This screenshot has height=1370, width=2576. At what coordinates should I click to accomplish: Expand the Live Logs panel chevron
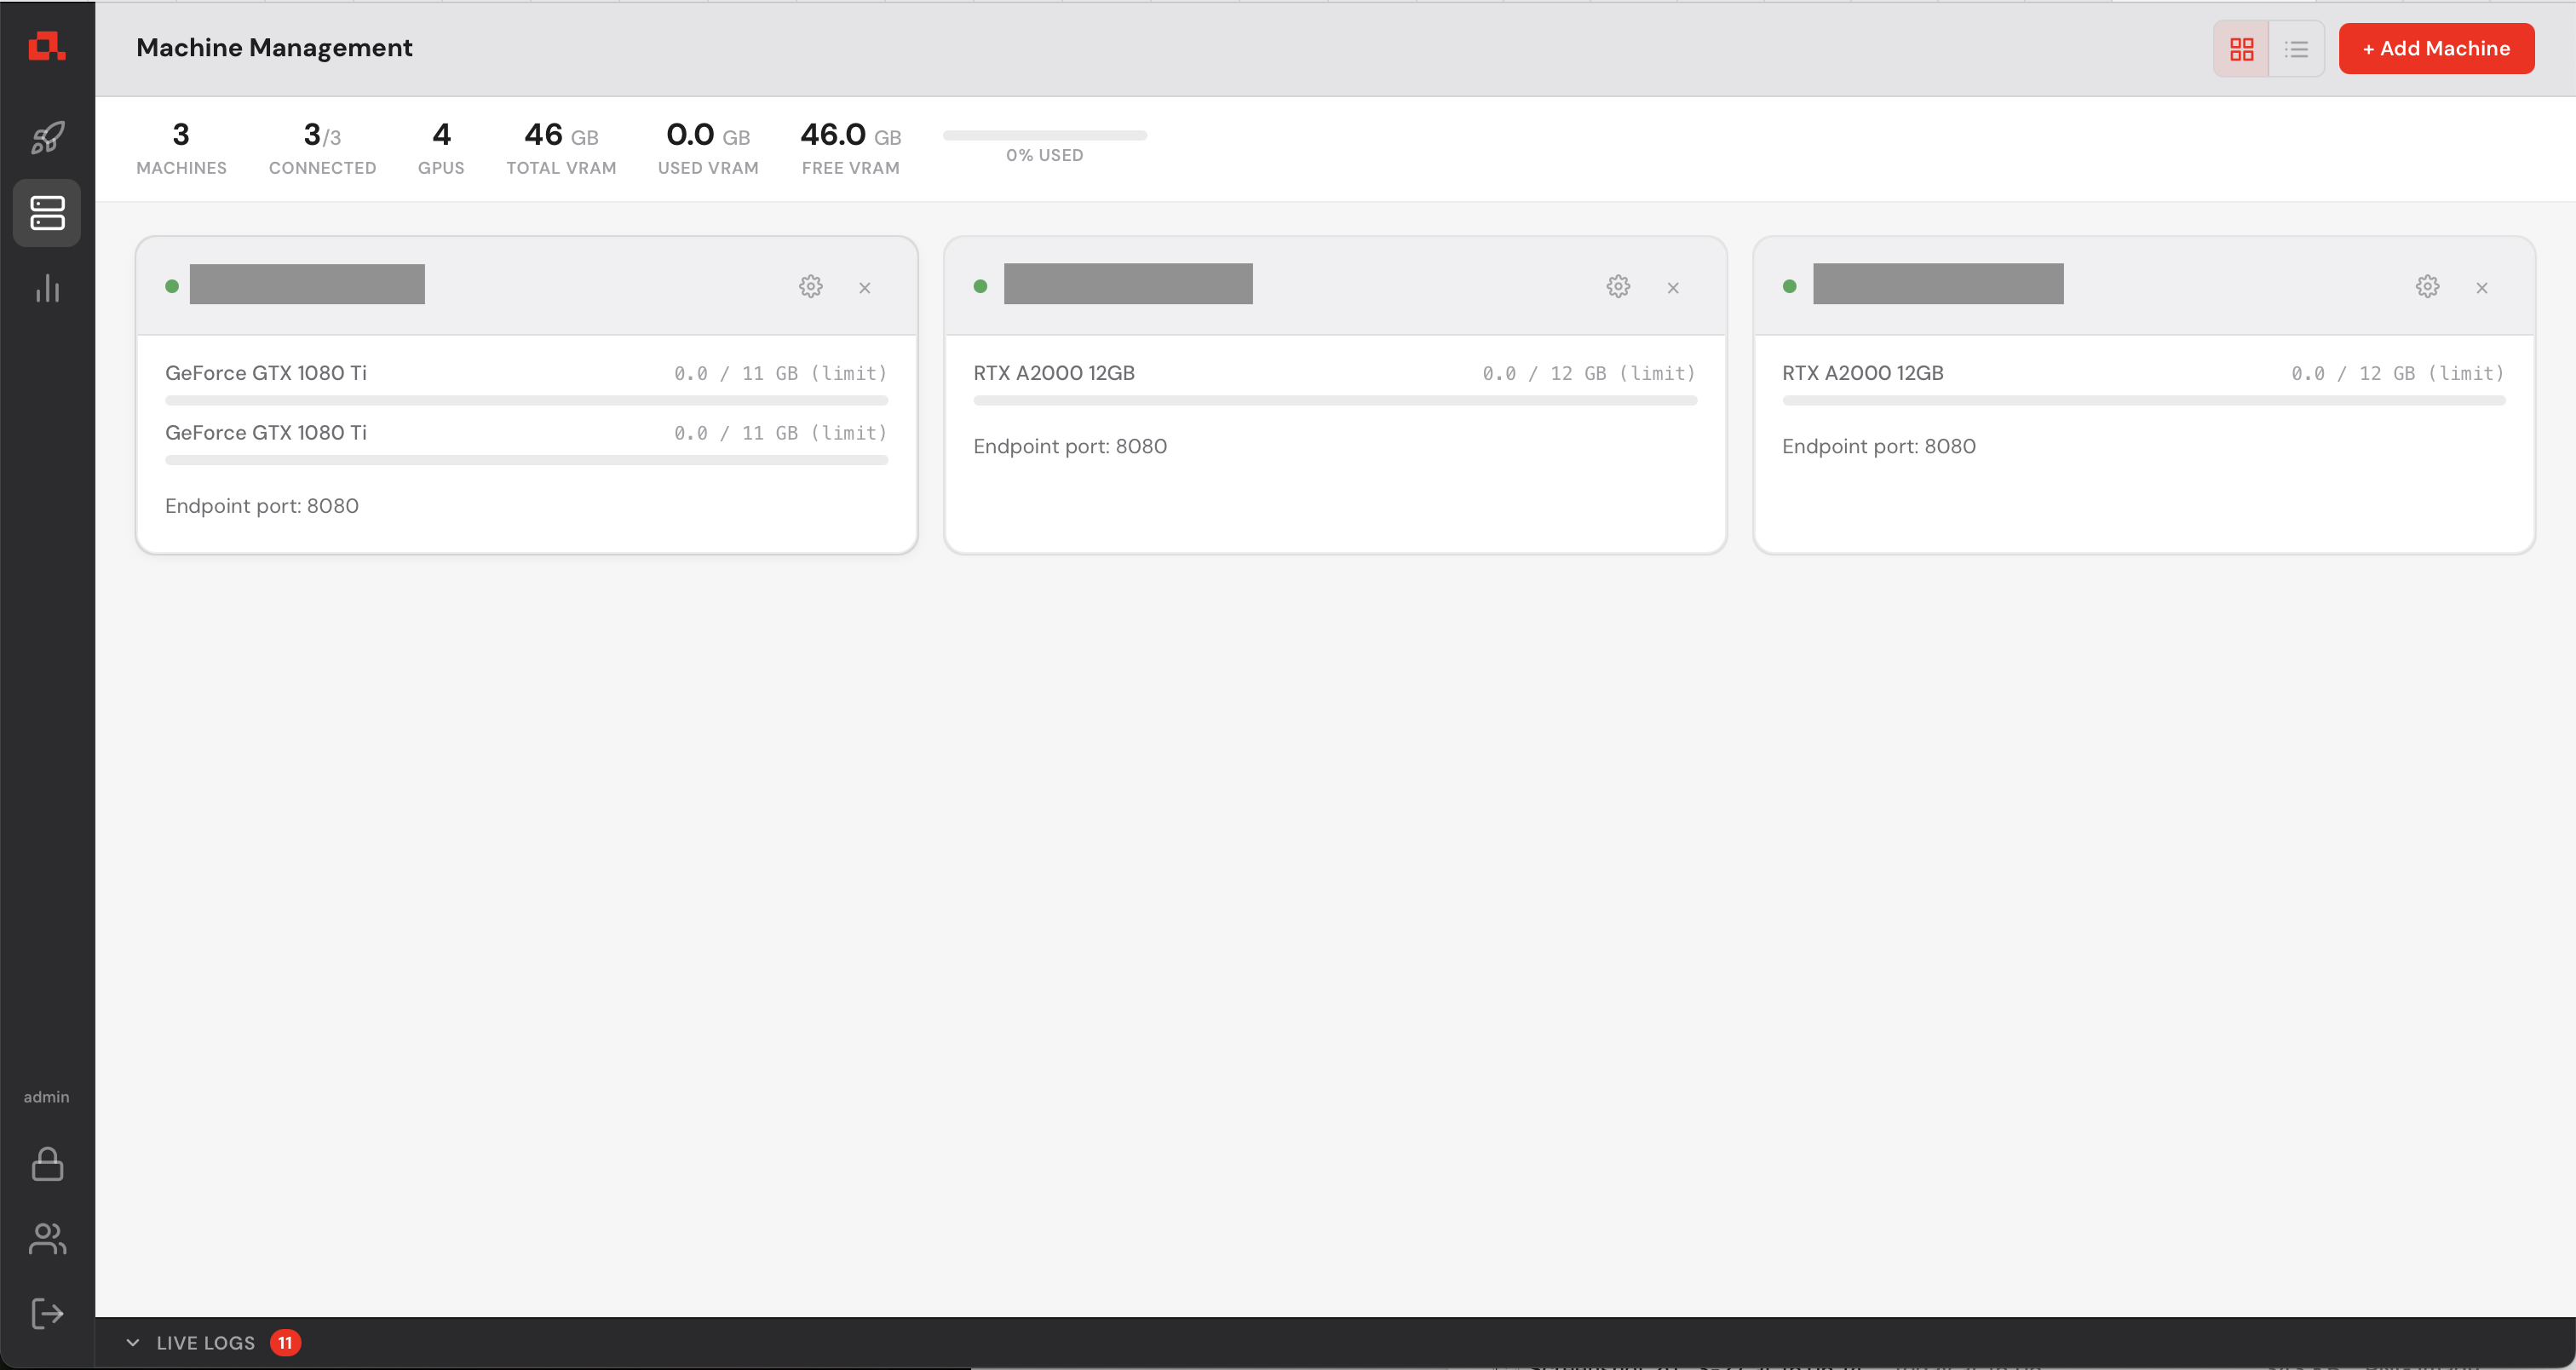(133, 1342)
